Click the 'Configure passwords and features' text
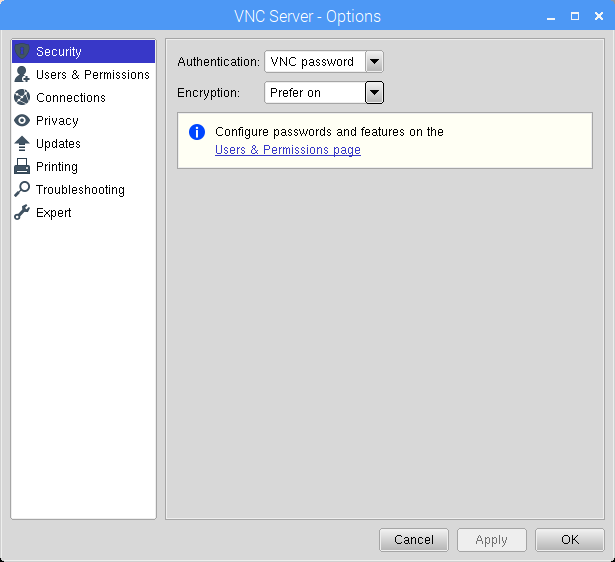 pos(329,132)
